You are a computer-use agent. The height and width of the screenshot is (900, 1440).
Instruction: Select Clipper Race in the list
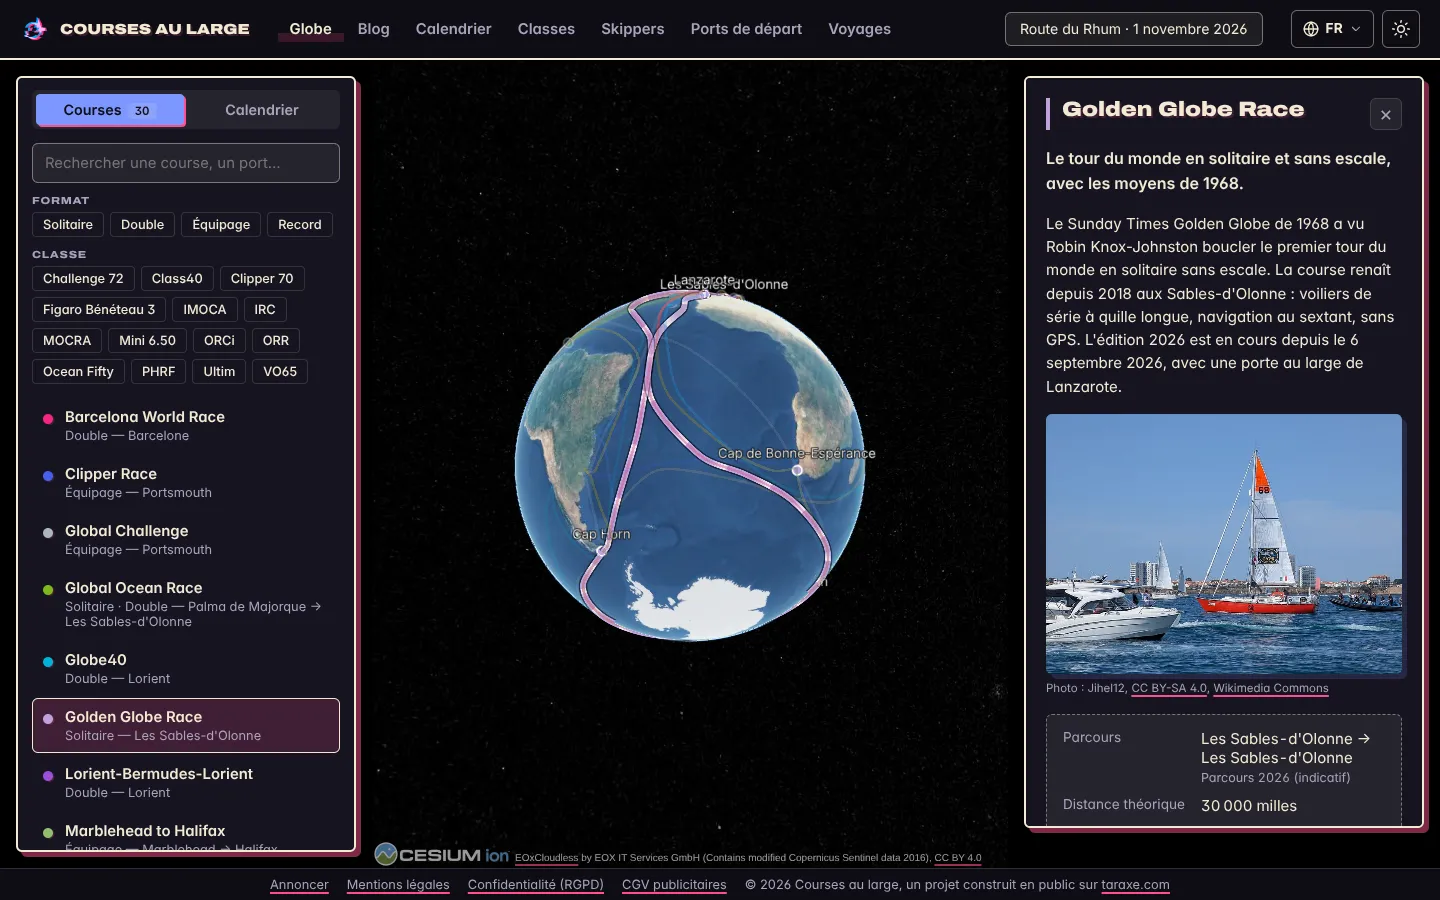(186, 483)
